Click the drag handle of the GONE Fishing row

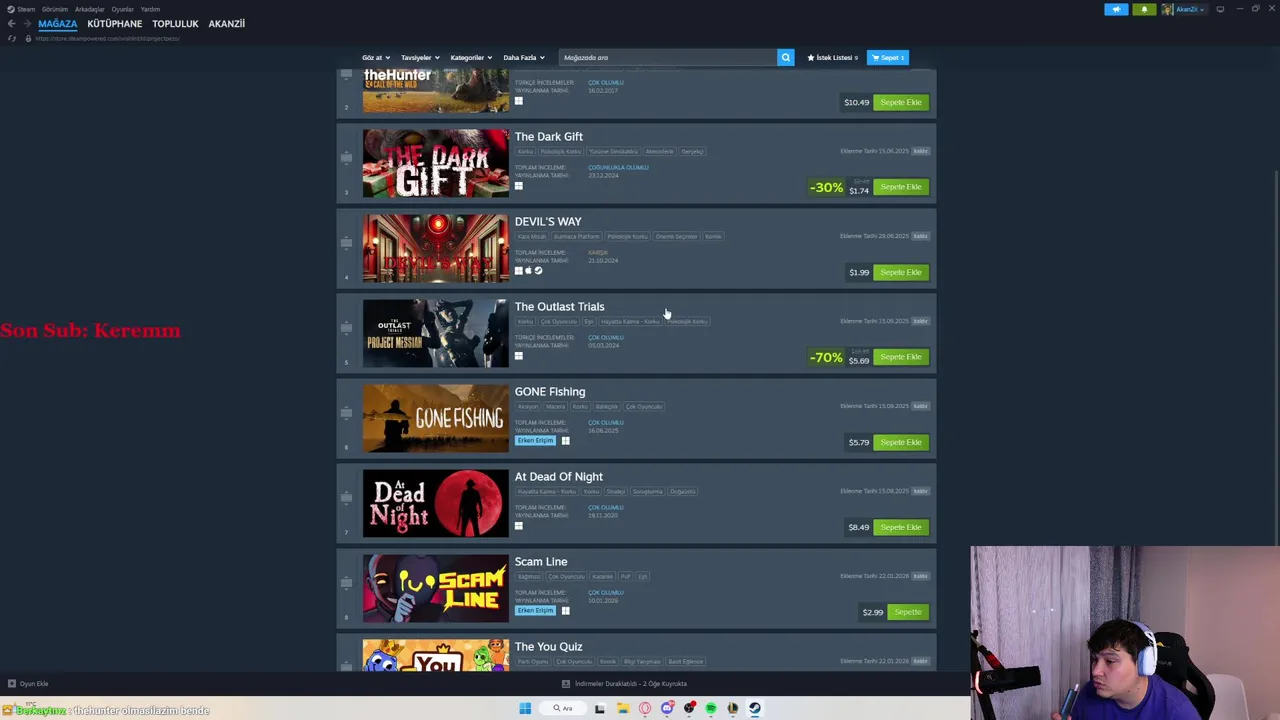tap(347, 413)
